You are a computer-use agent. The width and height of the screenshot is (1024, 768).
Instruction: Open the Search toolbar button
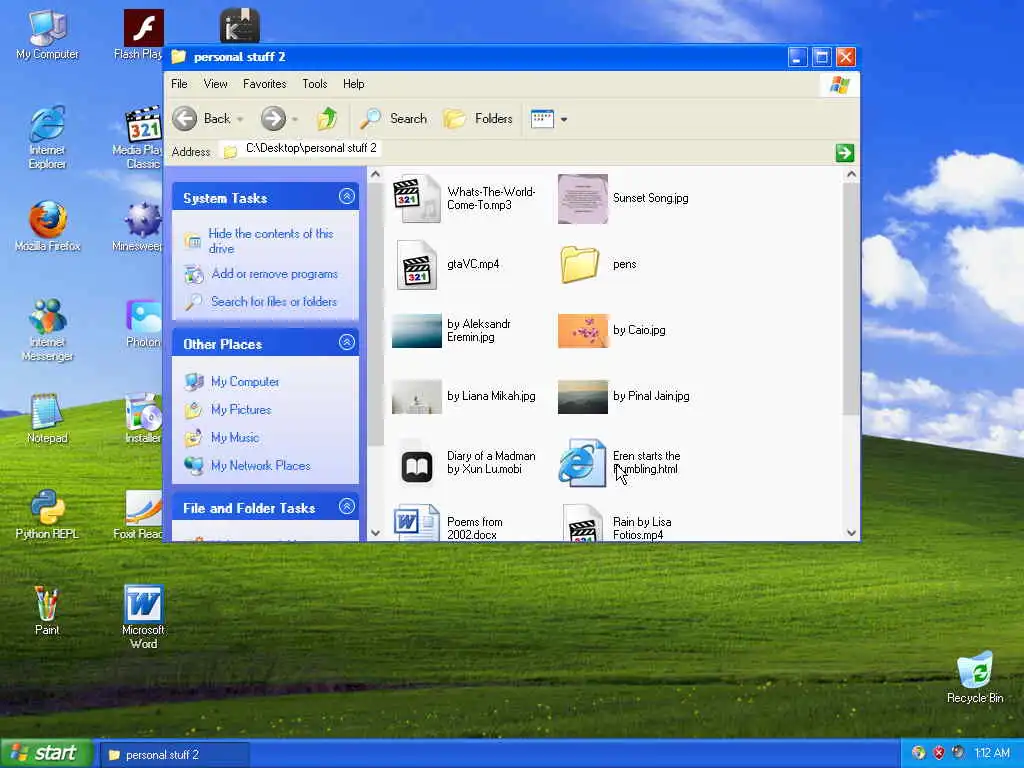pyautogui.click(x=394, y=119)
